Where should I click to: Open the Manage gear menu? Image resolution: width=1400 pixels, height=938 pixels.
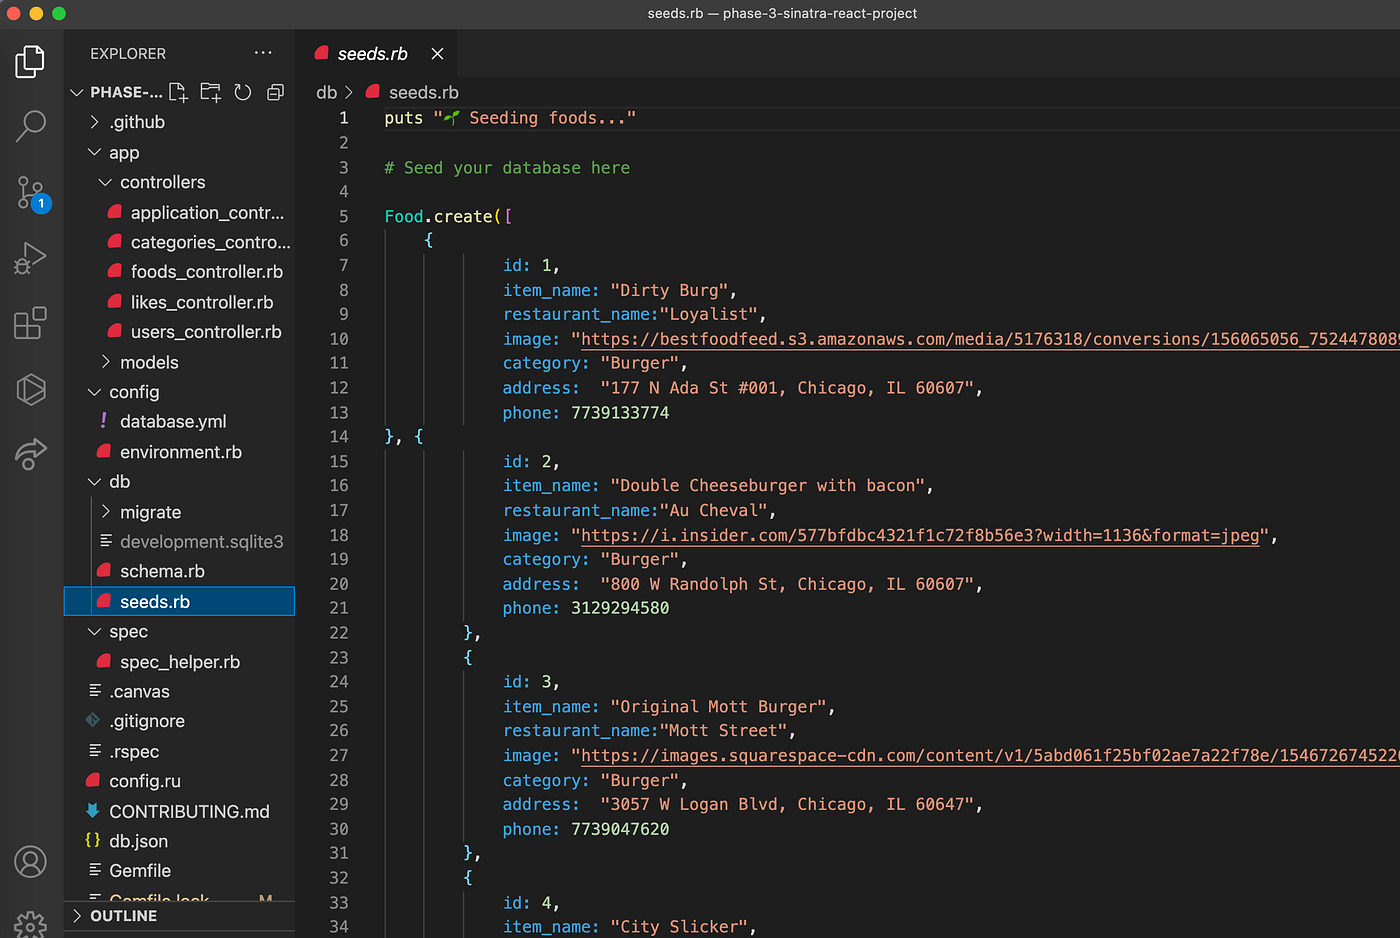click(31, 924)
